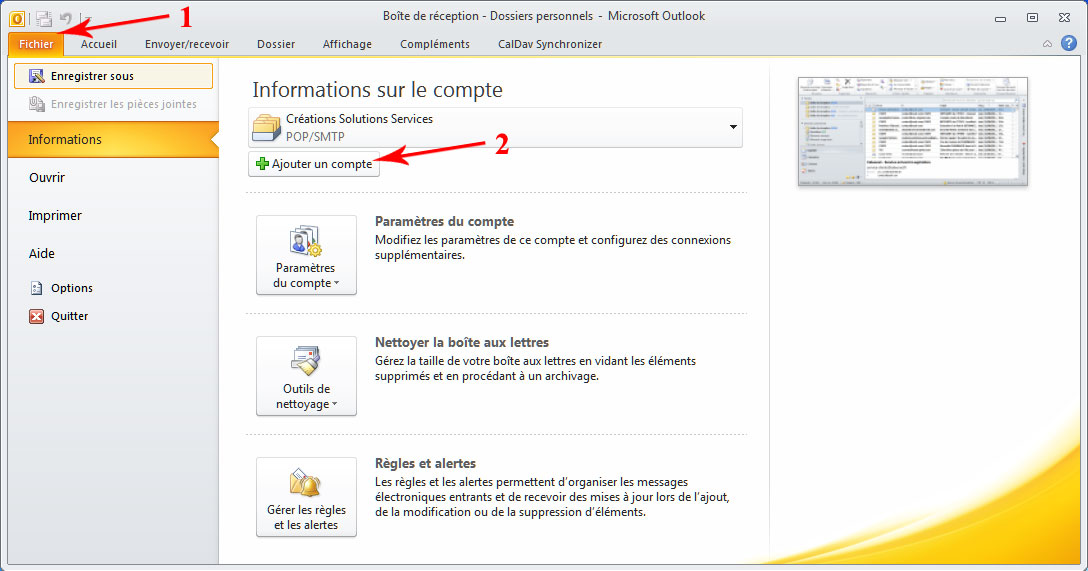This screenshot has height=571, width=1088.
Task: Open the CalDav Synchronizer tab
Action: coord(550,44)
